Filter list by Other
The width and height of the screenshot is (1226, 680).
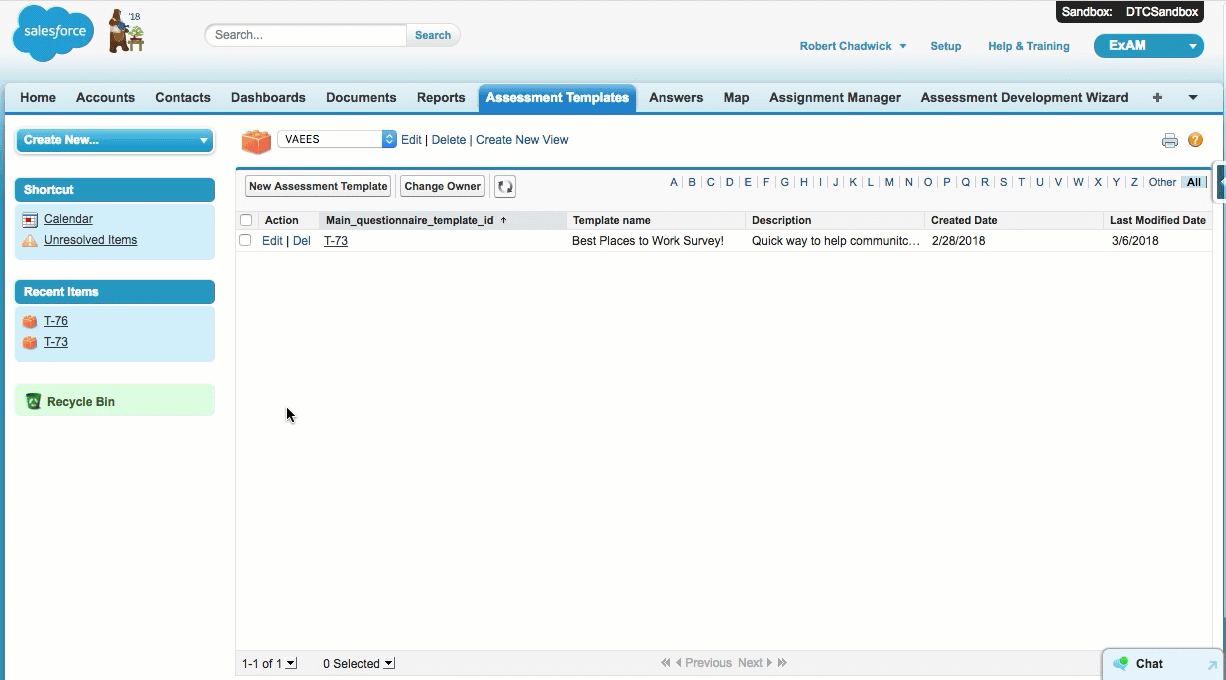1162,182
